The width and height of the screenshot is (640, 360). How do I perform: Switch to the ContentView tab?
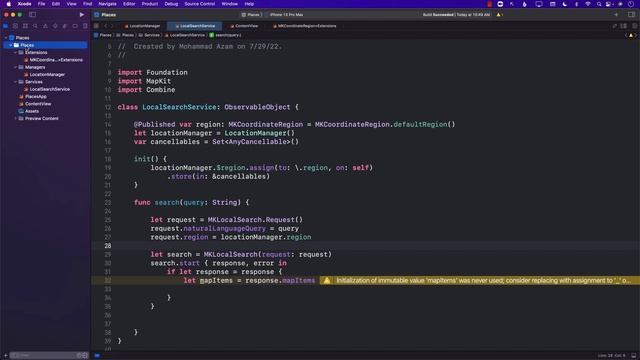click(x=244, y=26)
